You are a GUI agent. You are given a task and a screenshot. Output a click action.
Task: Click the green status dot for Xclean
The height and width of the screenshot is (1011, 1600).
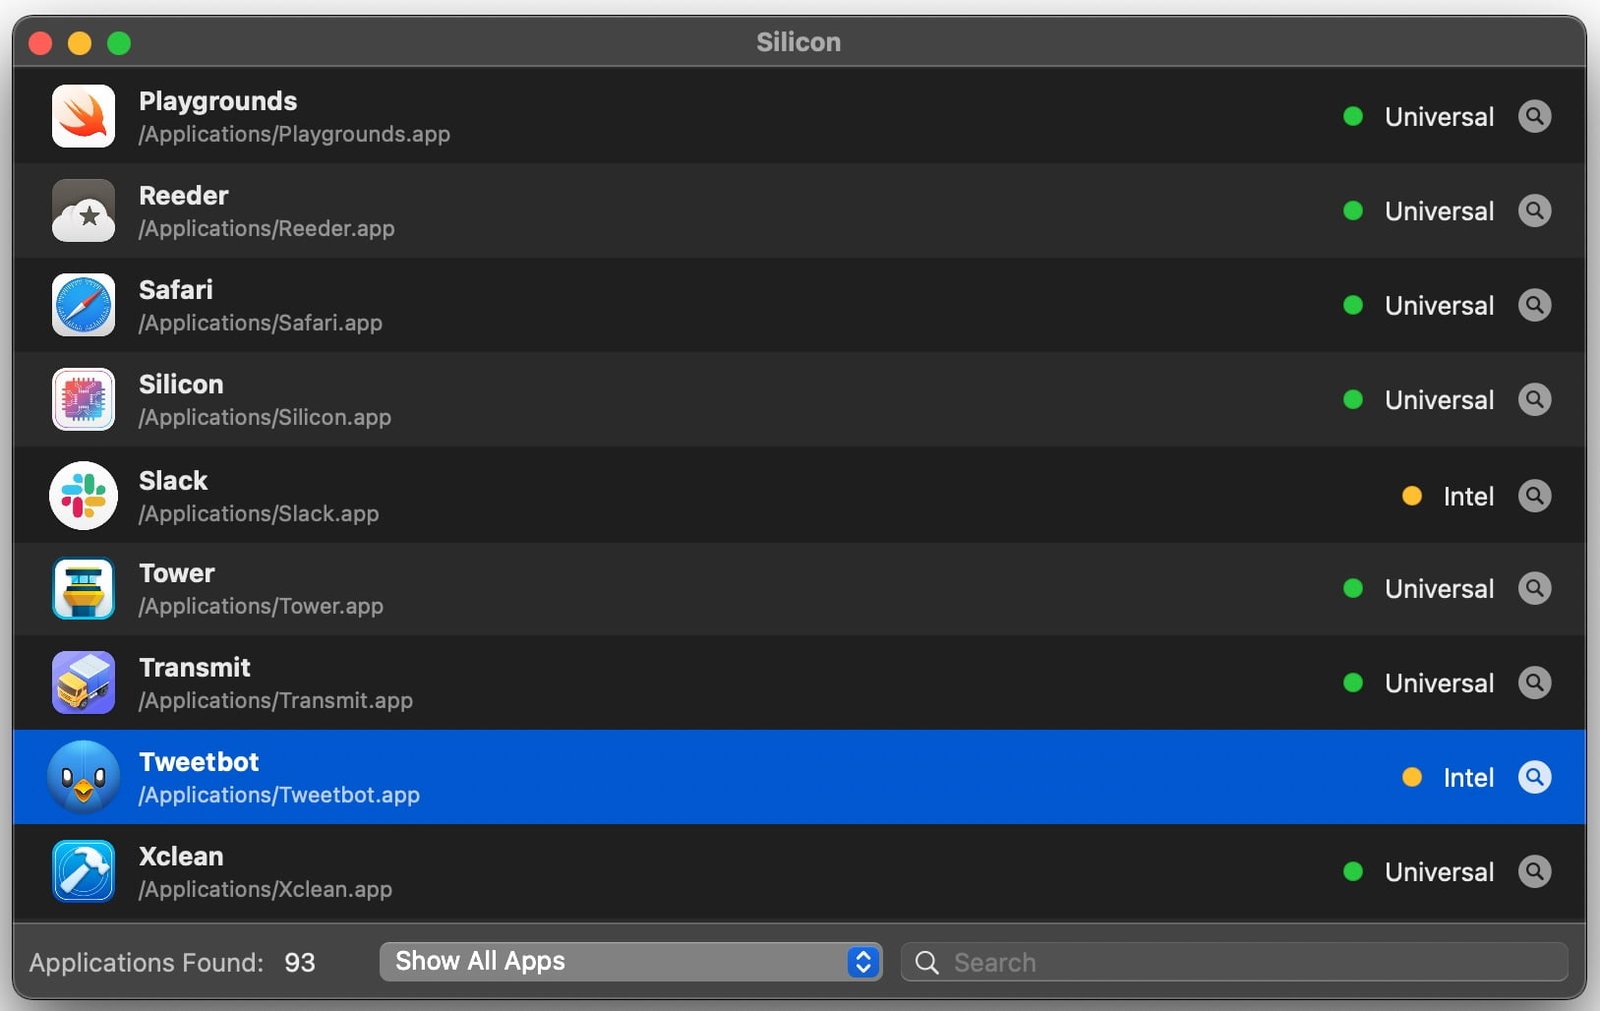1353,872
